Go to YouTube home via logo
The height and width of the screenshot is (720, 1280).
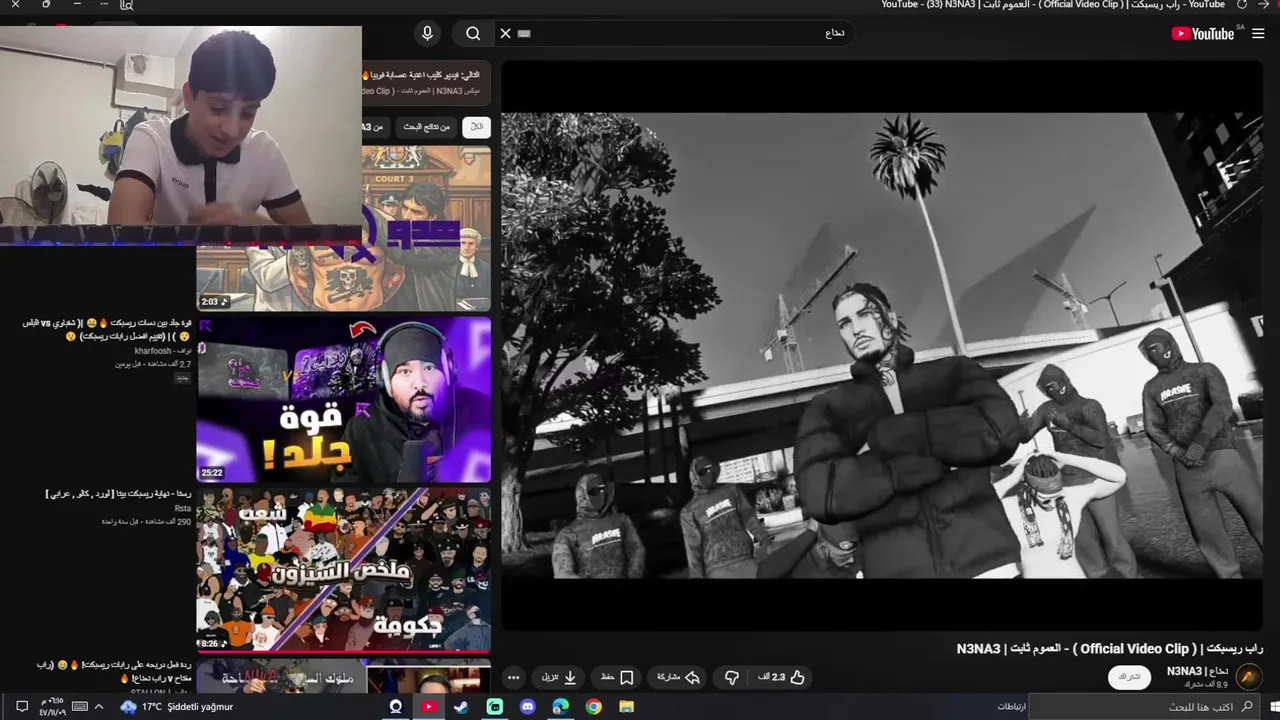click(1203, 33)
